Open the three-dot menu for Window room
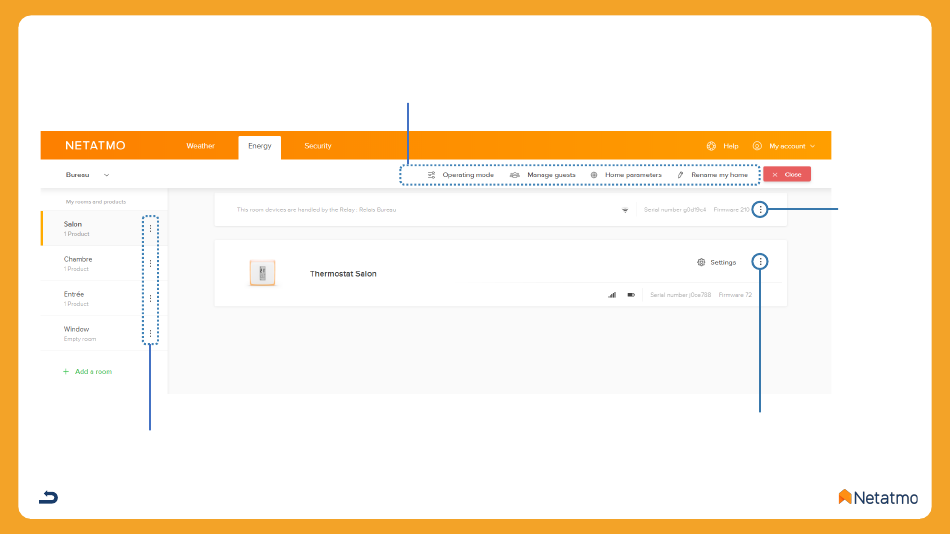This screenshot has width=950, height=534. [150, 333]
